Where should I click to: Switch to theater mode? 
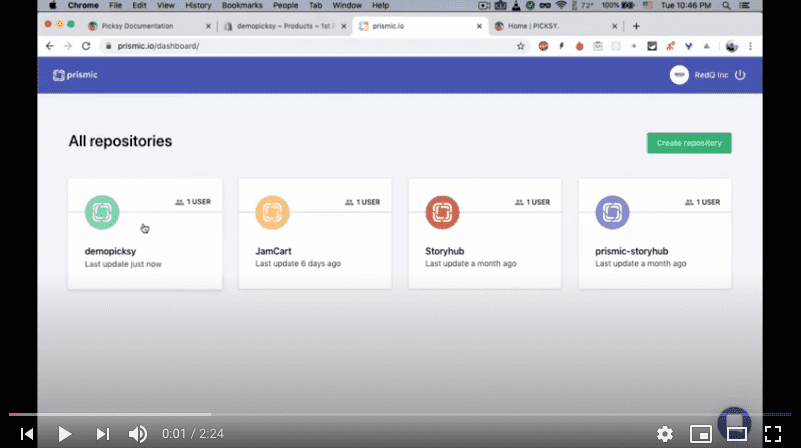coord(737,434)
